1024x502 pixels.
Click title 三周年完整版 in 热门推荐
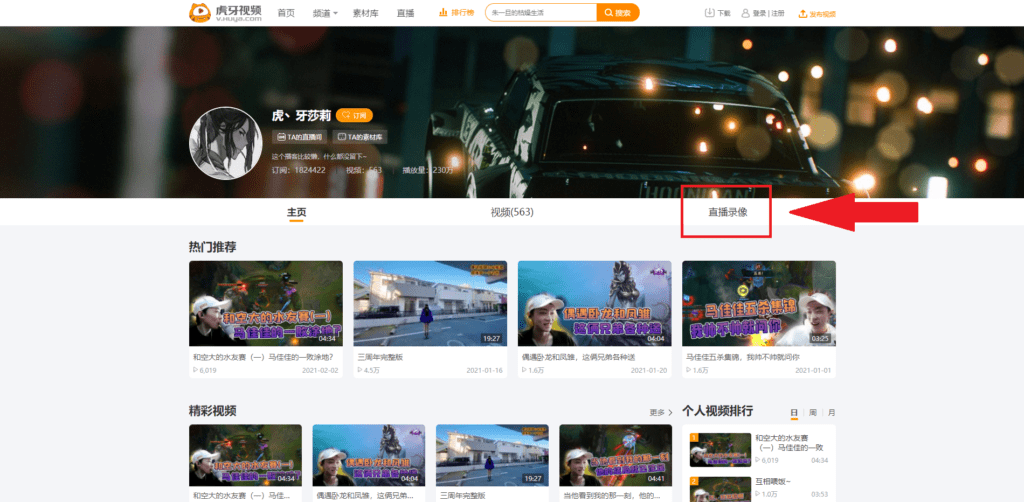click(380, 357)
